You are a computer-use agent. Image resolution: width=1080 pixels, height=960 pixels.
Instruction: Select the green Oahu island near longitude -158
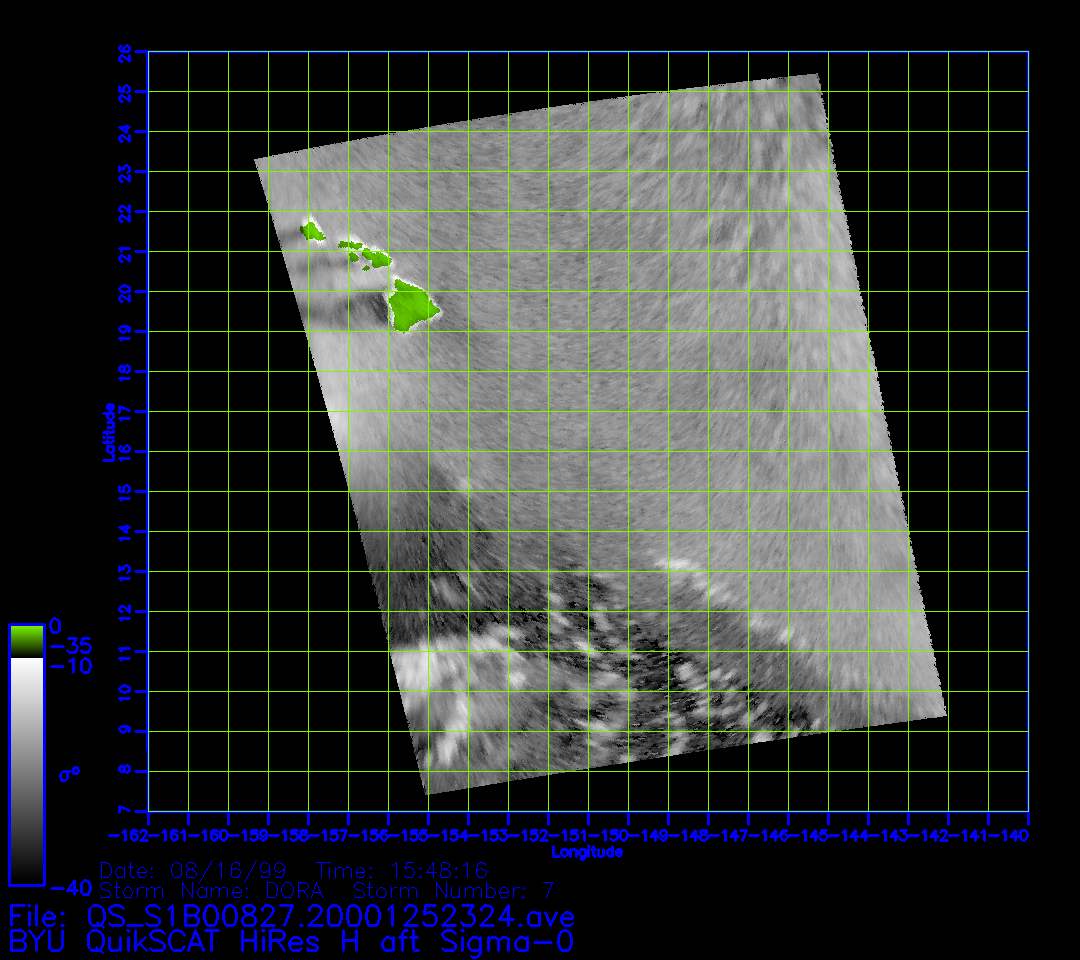[x=313, y=231]
